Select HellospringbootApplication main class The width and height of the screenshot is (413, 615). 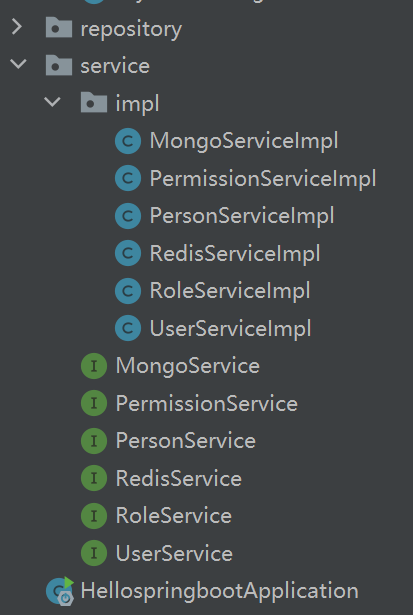[x=219, y=591]
